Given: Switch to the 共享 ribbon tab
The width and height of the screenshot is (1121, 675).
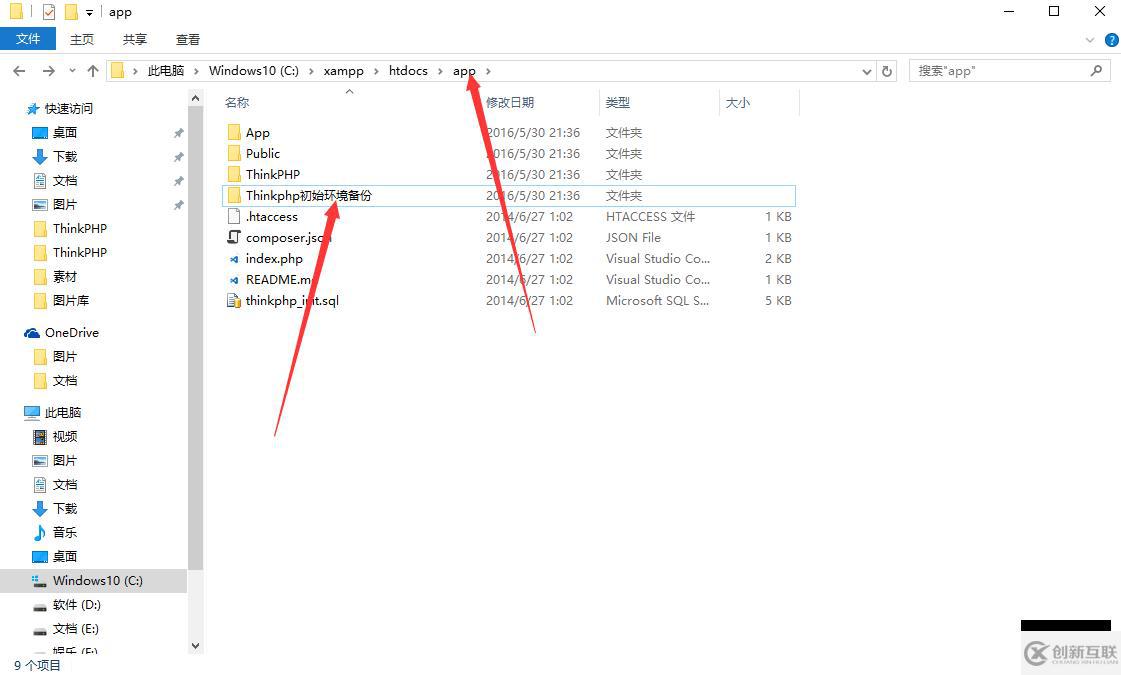Looking at the screenshot, I should [x=134, y=39].
